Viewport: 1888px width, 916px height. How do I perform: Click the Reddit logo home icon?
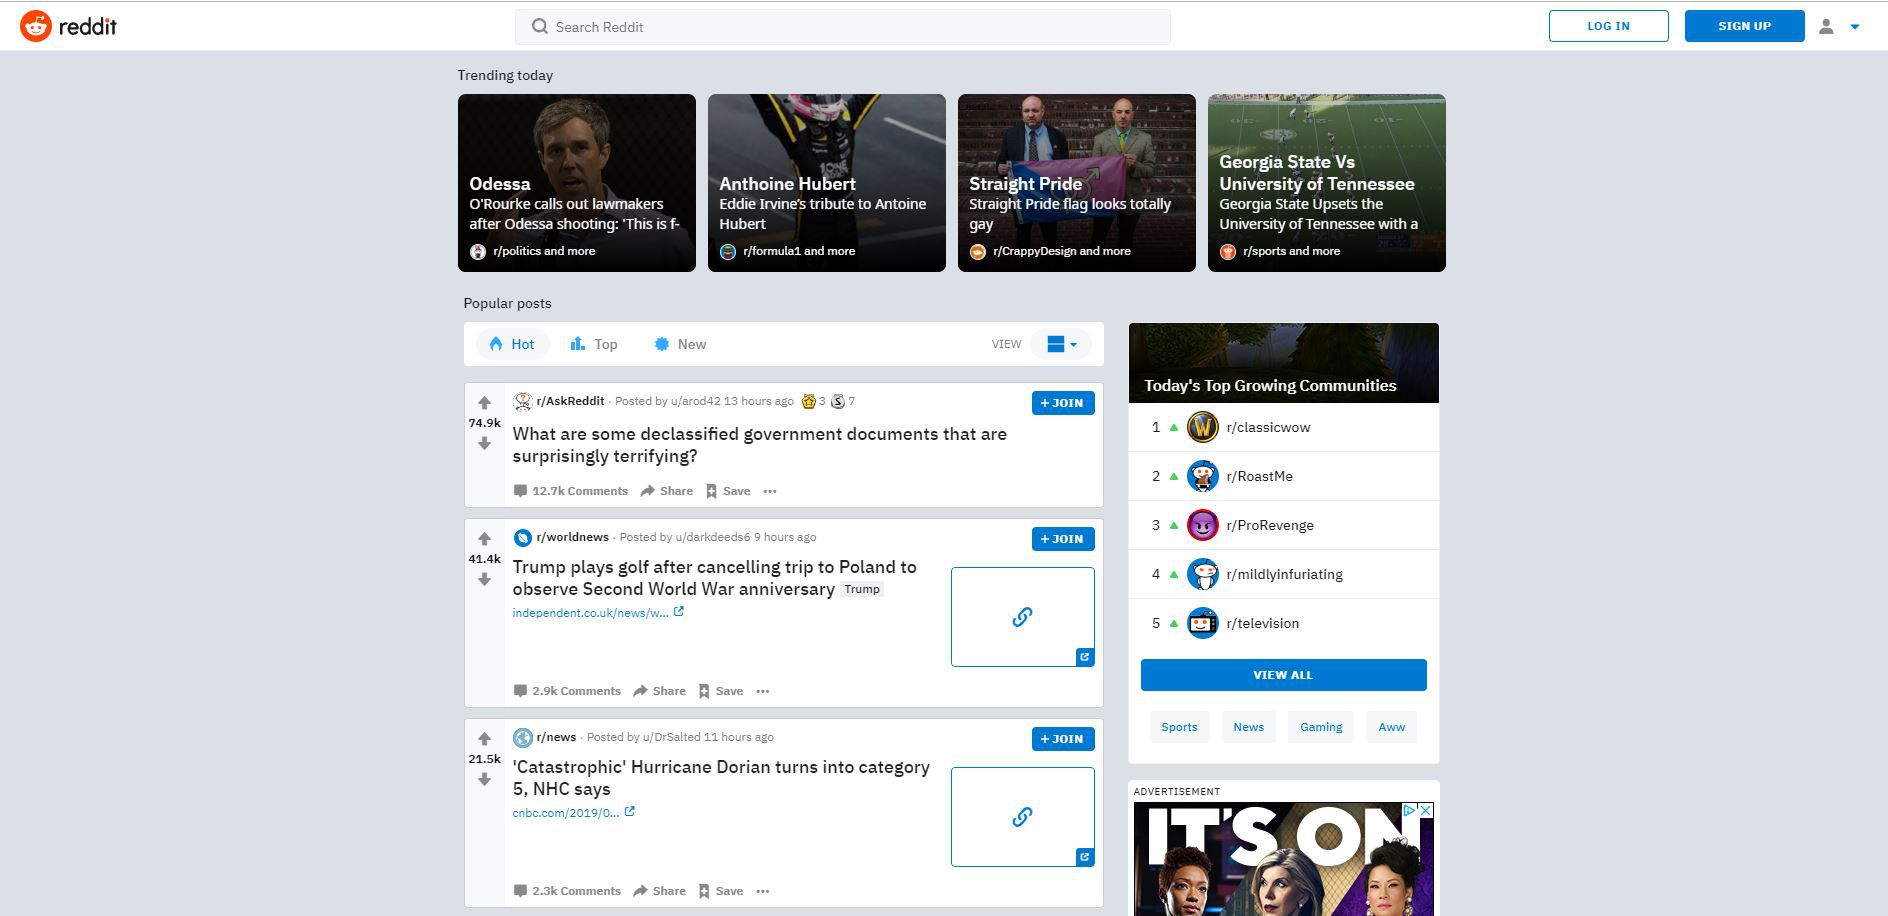[x=36, y=26]
